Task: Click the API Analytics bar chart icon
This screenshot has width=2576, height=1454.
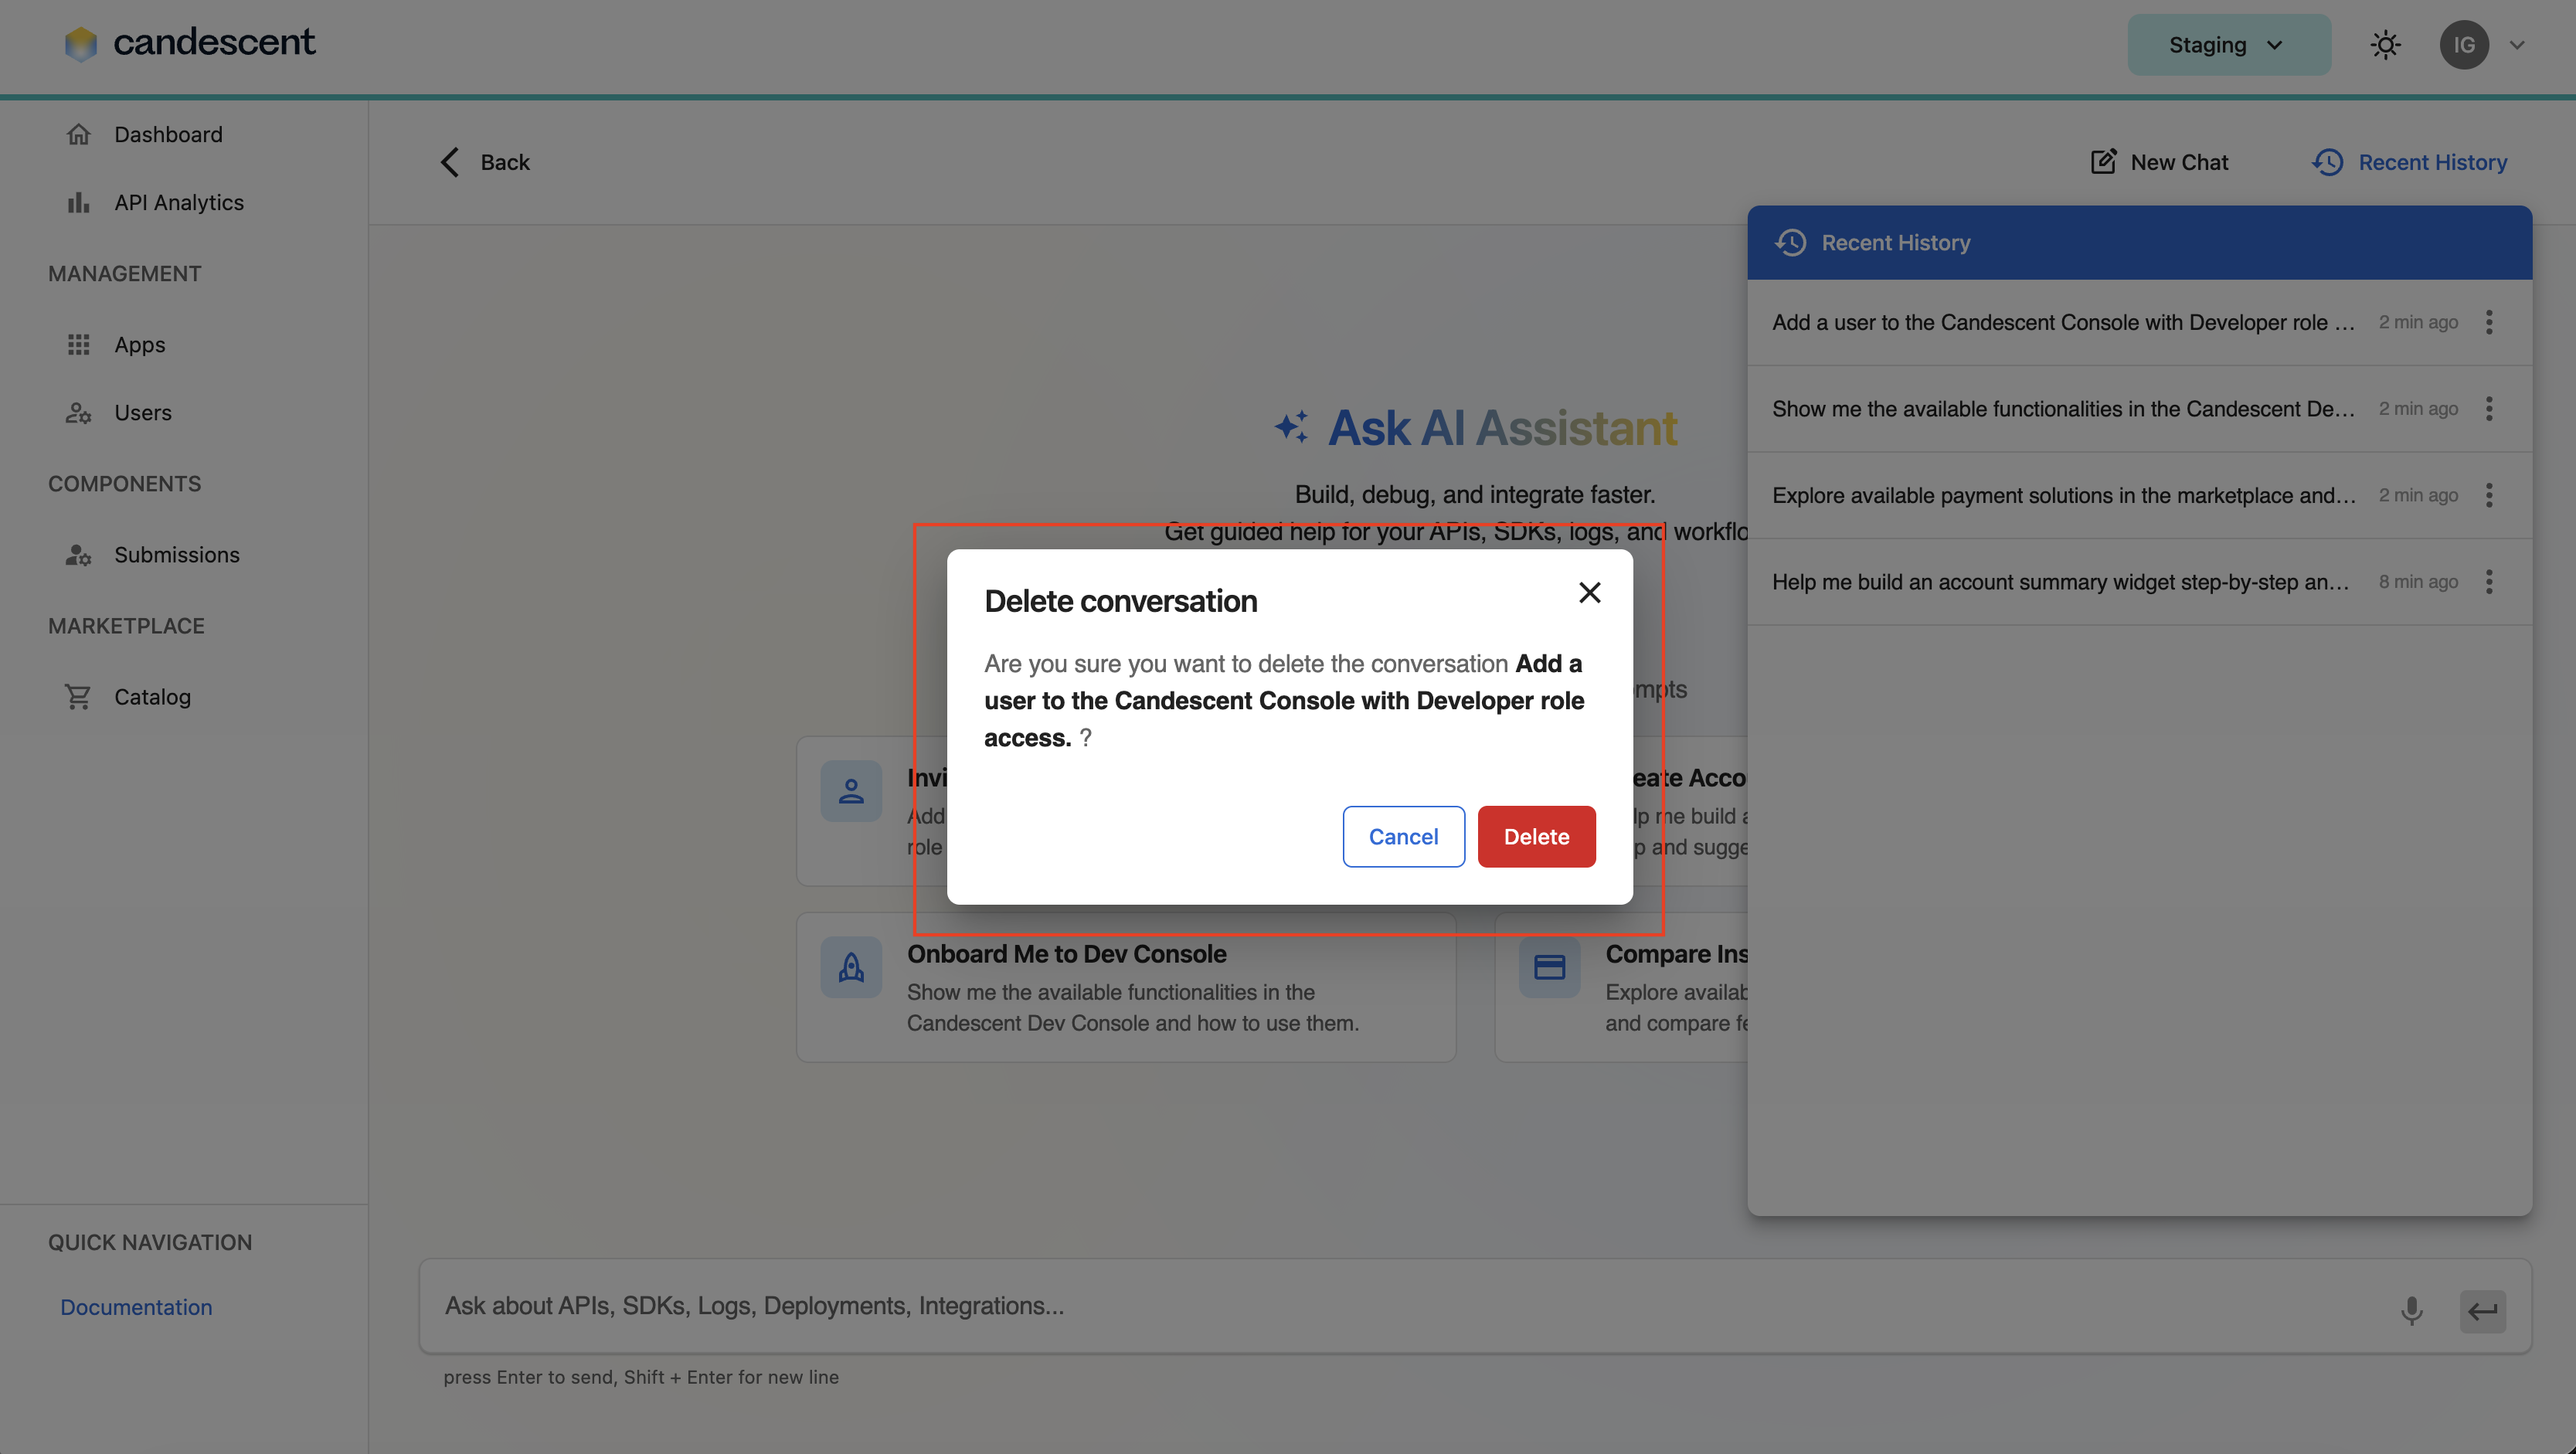Action: [78, 202]
